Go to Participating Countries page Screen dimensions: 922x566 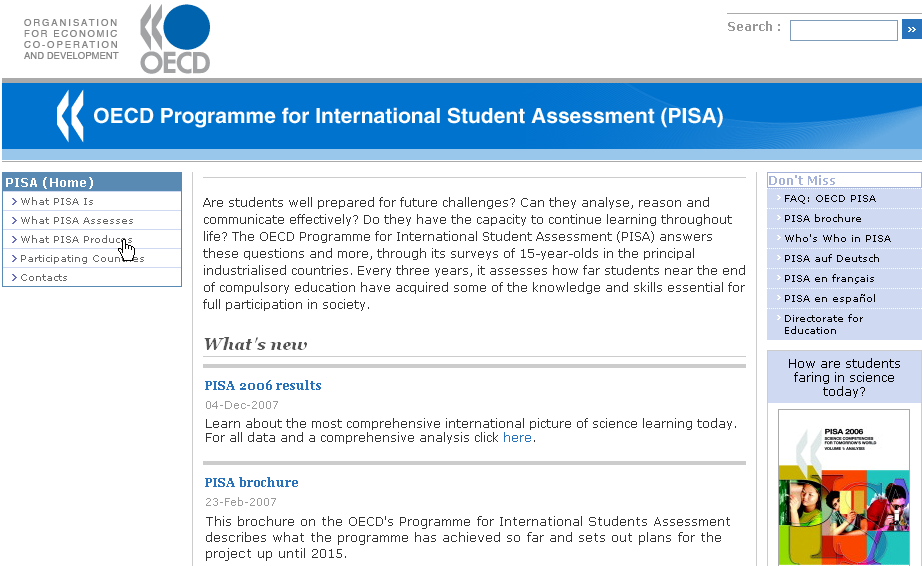pyautogui.click(x=82, y=259)
